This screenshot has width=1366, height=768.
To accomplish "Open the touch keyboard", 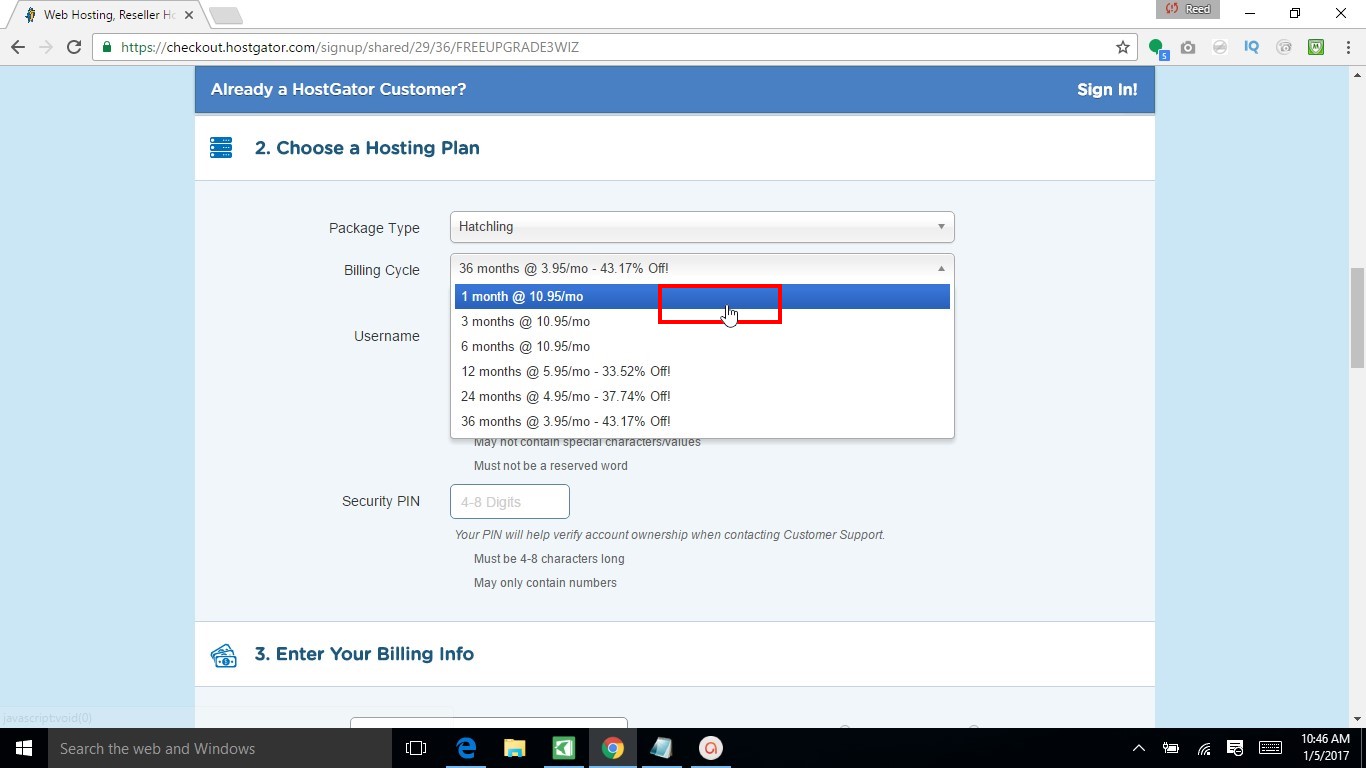I will (1270, 748).
